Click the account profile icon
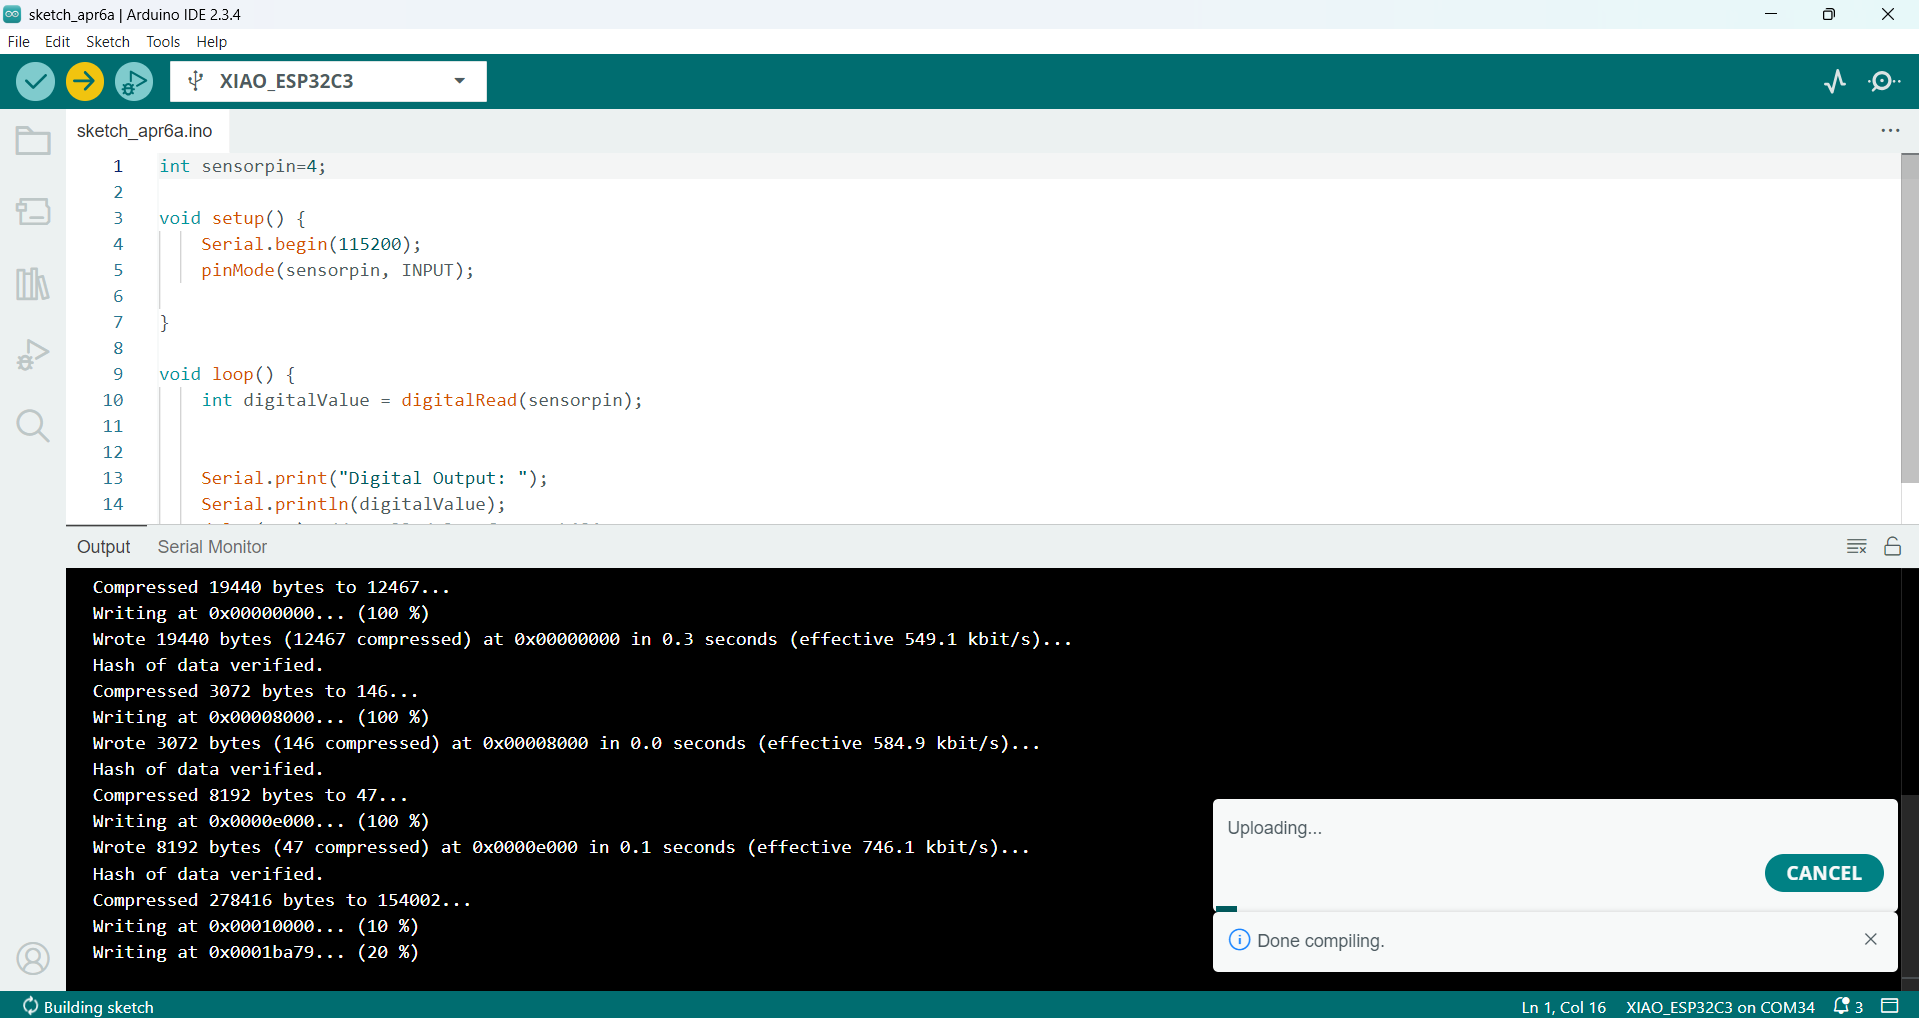Image resolution: width=1919 pixels, height=1018 pixels. 33,959
